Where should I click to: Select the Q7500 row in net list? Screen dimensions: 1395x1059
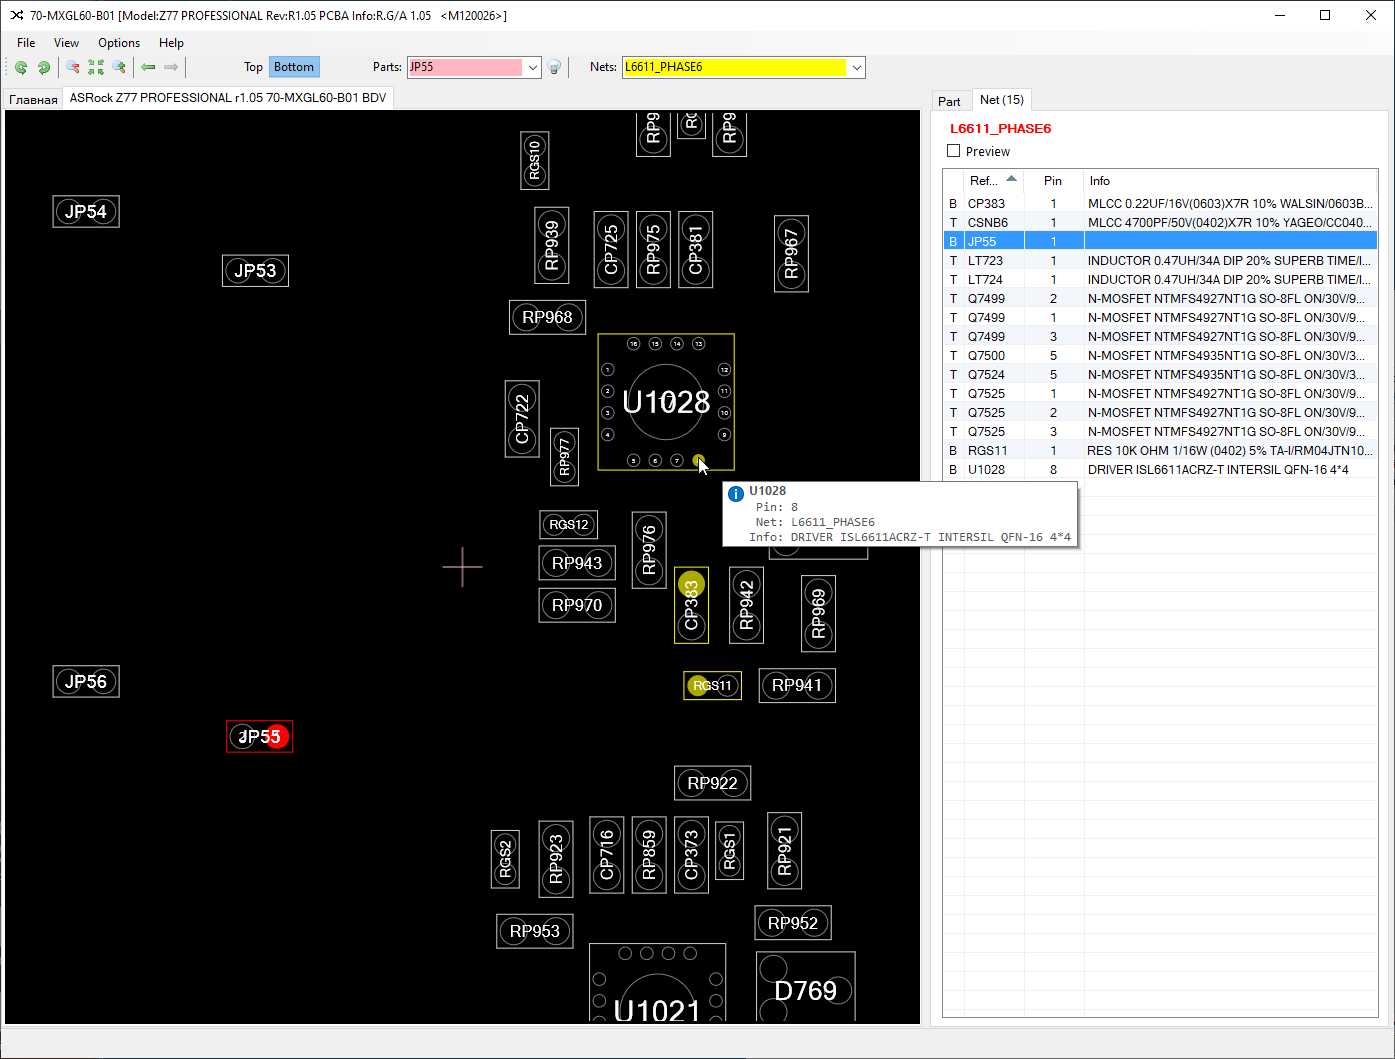[x=1160, y=355]
